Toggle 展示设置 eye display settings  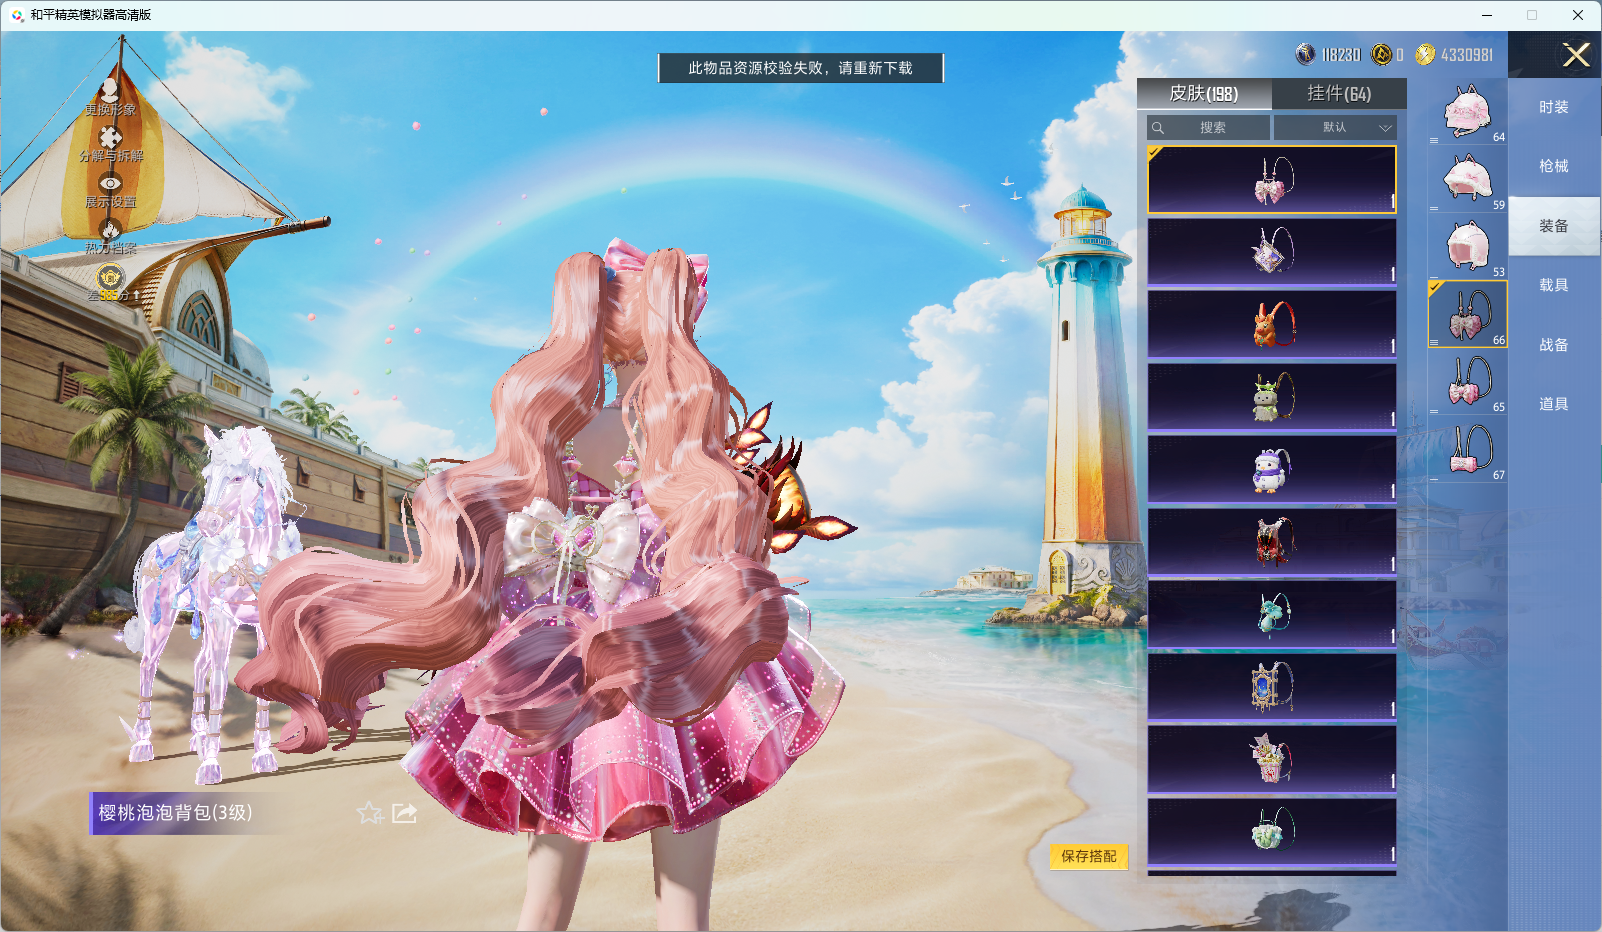tap(110, 183)
